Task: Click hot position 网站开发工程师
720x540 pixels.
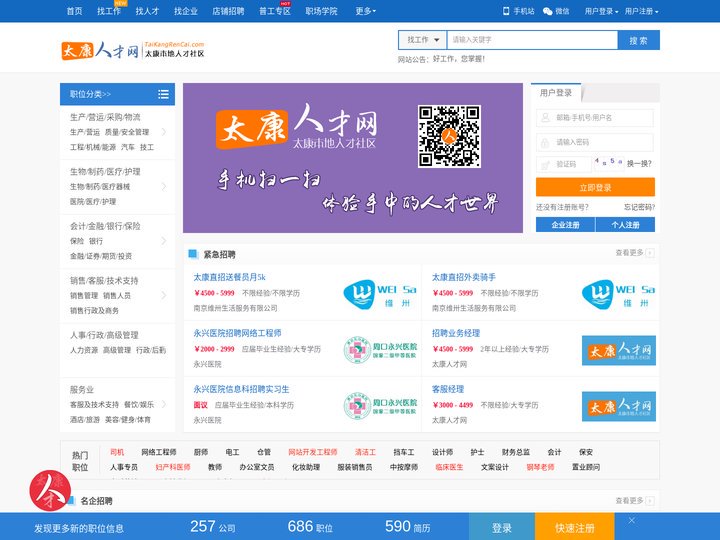Action: pyautogui.click(x=313, y=452)
